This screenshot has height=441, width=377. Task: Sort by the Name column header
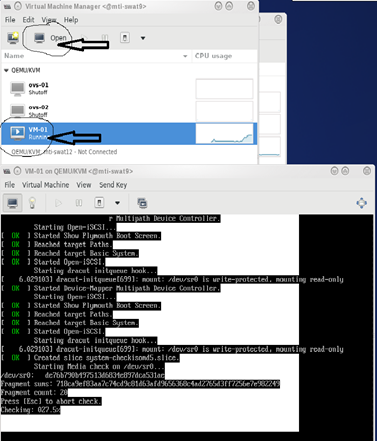pyautogui.click(x=96, y=56)
